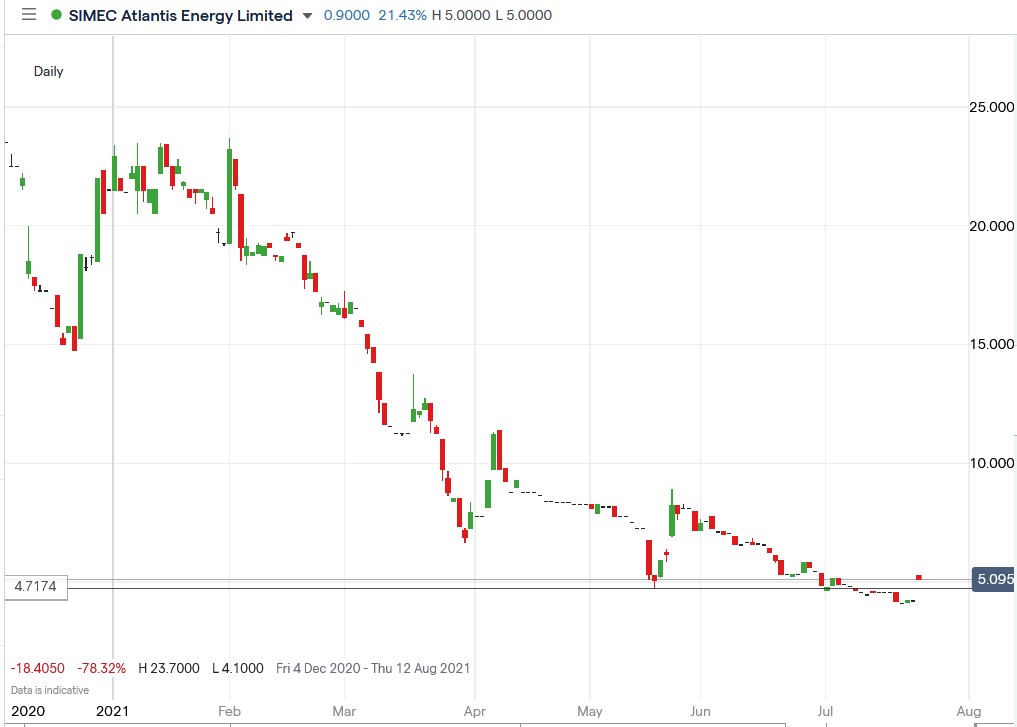
Task: Open the SIMEC Atlantis Energy instrument dropdown
Action: (305, 16)
